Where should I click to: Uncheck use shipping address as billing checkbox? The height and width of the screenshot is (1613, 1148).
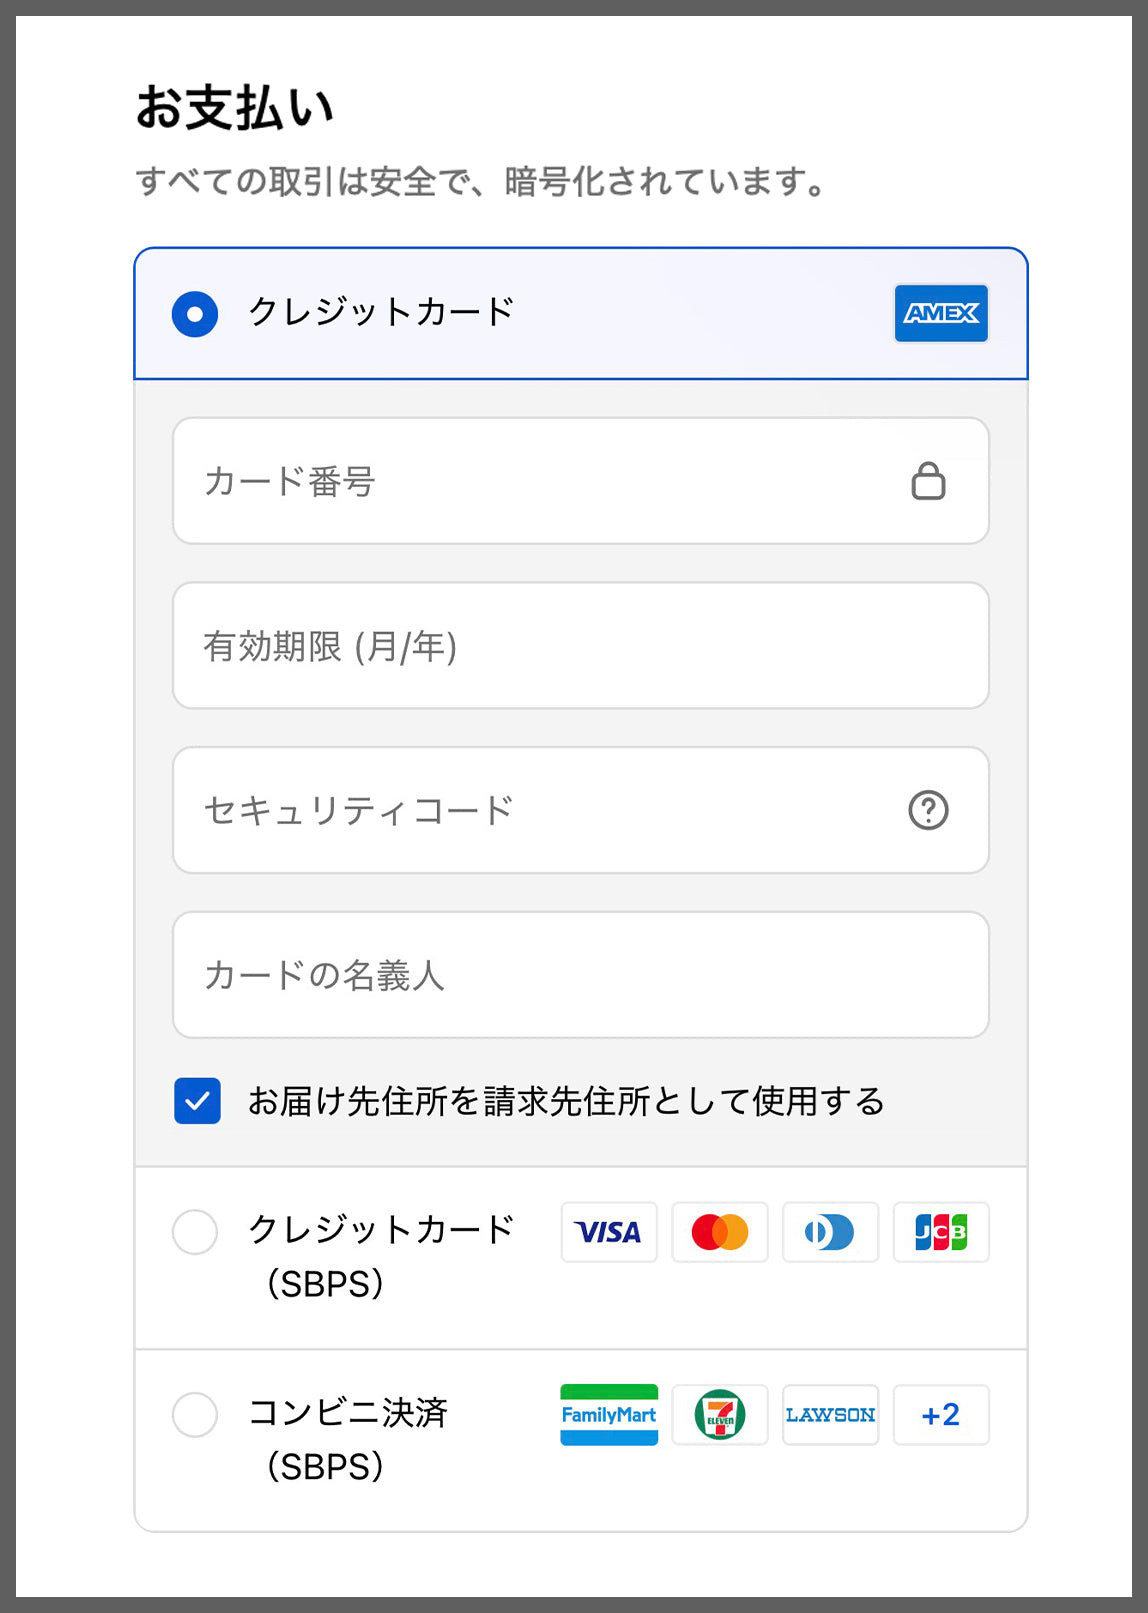tap(197, 1101)
